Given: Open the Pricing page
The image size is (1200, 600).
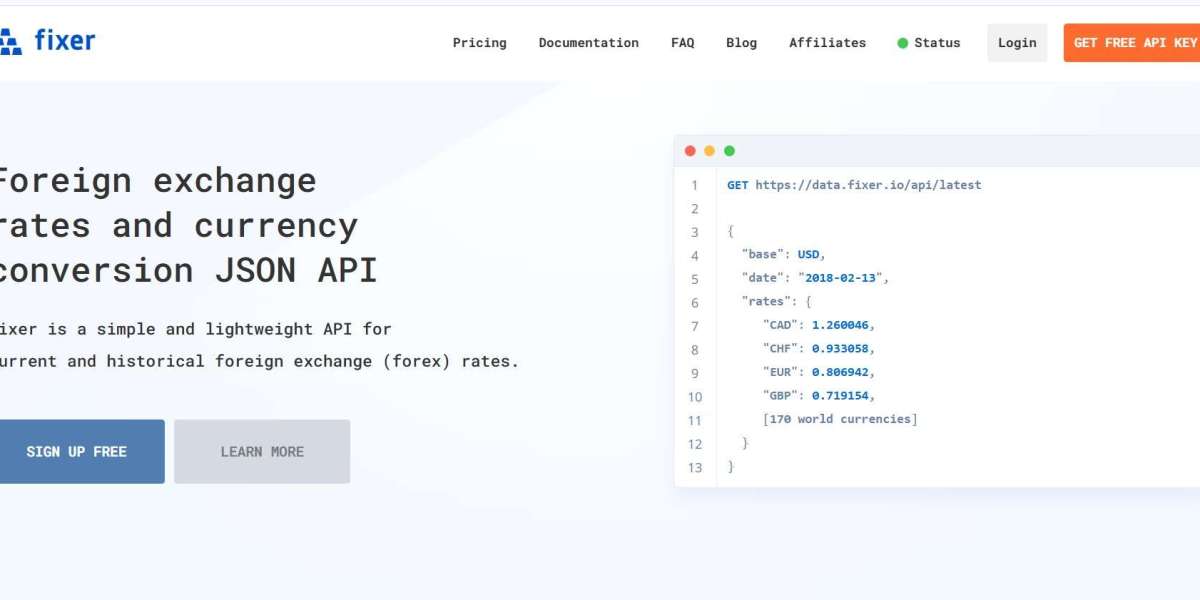Looking at the screenshot, I should tap(480, 43).
